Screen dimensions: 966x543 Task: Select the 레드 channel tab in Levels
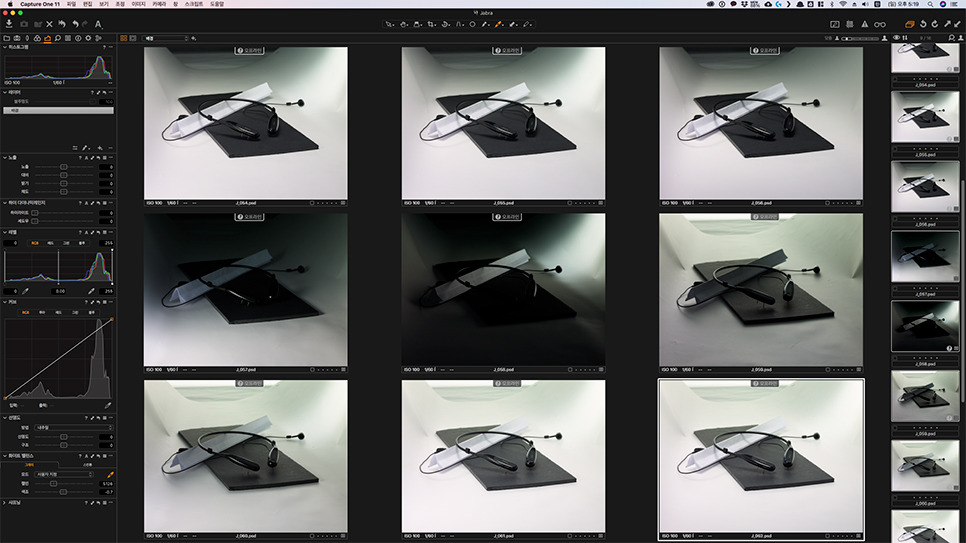pyautogui.click(x=51, y=243)
